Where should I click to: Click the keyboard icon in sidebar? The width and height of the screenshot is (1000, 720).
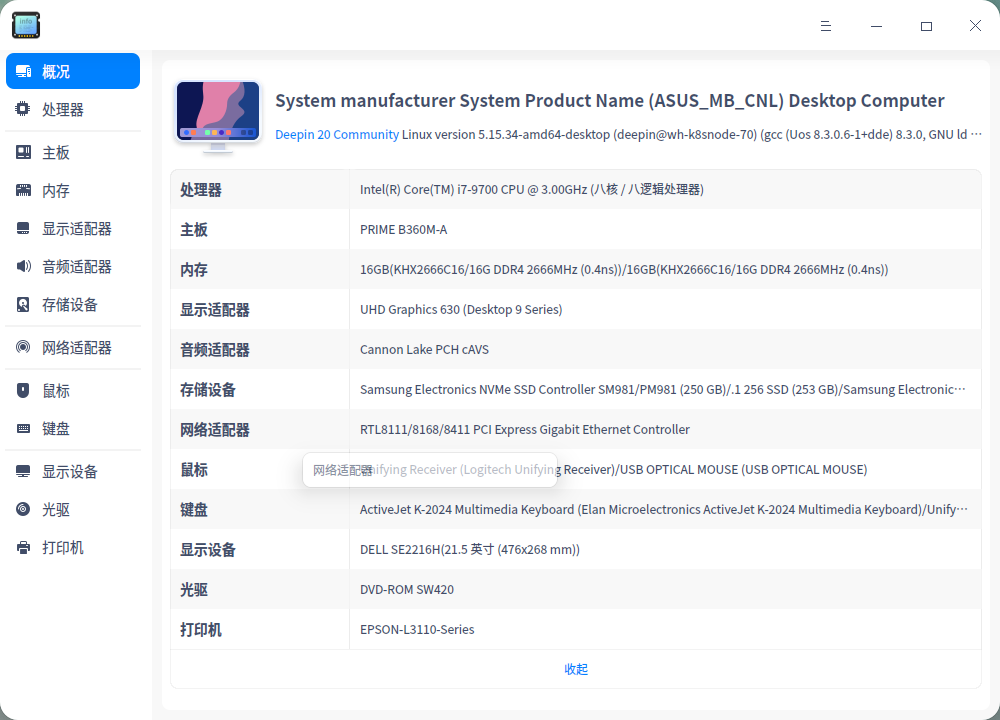click(24, 429)
